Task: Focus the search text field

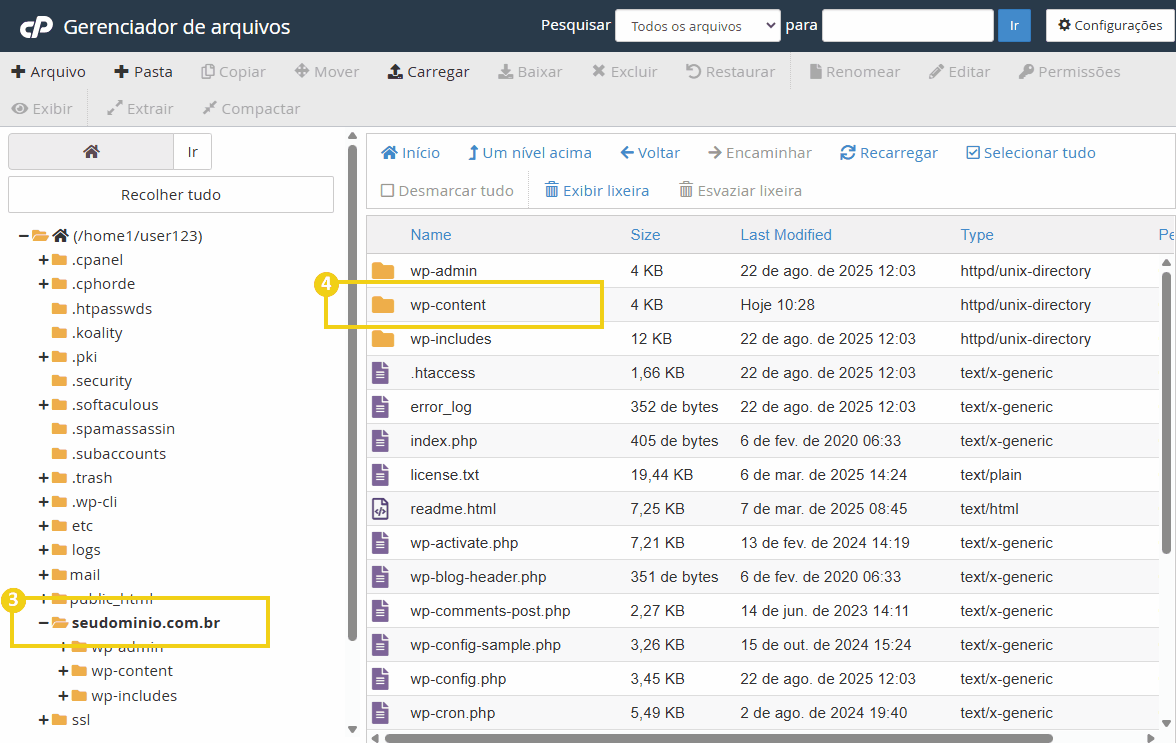Action: click(908, 25)
